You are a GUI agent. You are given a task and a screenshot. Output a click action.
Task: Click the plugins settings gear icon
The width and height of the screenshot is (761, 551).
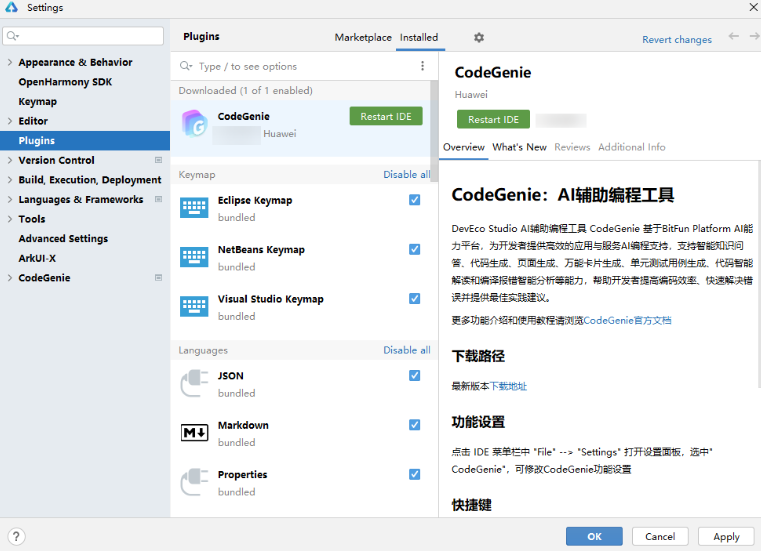pyautogui.click(x=479, y=37)
